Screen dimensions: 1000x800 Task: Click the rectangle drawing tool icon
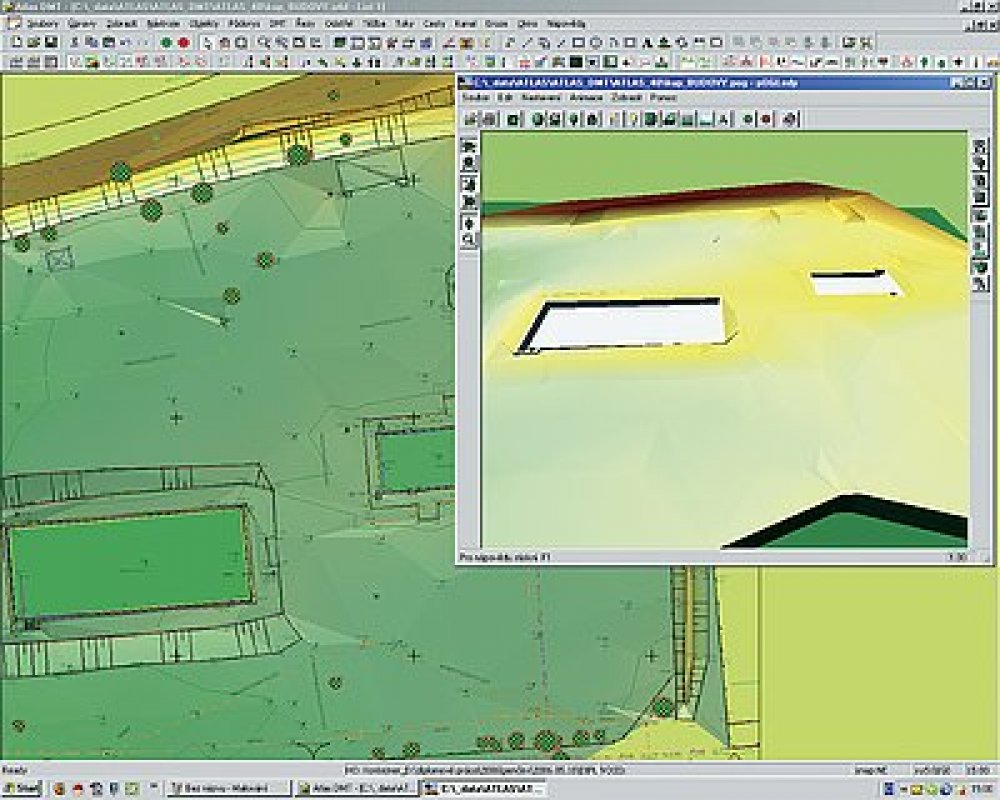pyautogui.click(x=577, y=42)
